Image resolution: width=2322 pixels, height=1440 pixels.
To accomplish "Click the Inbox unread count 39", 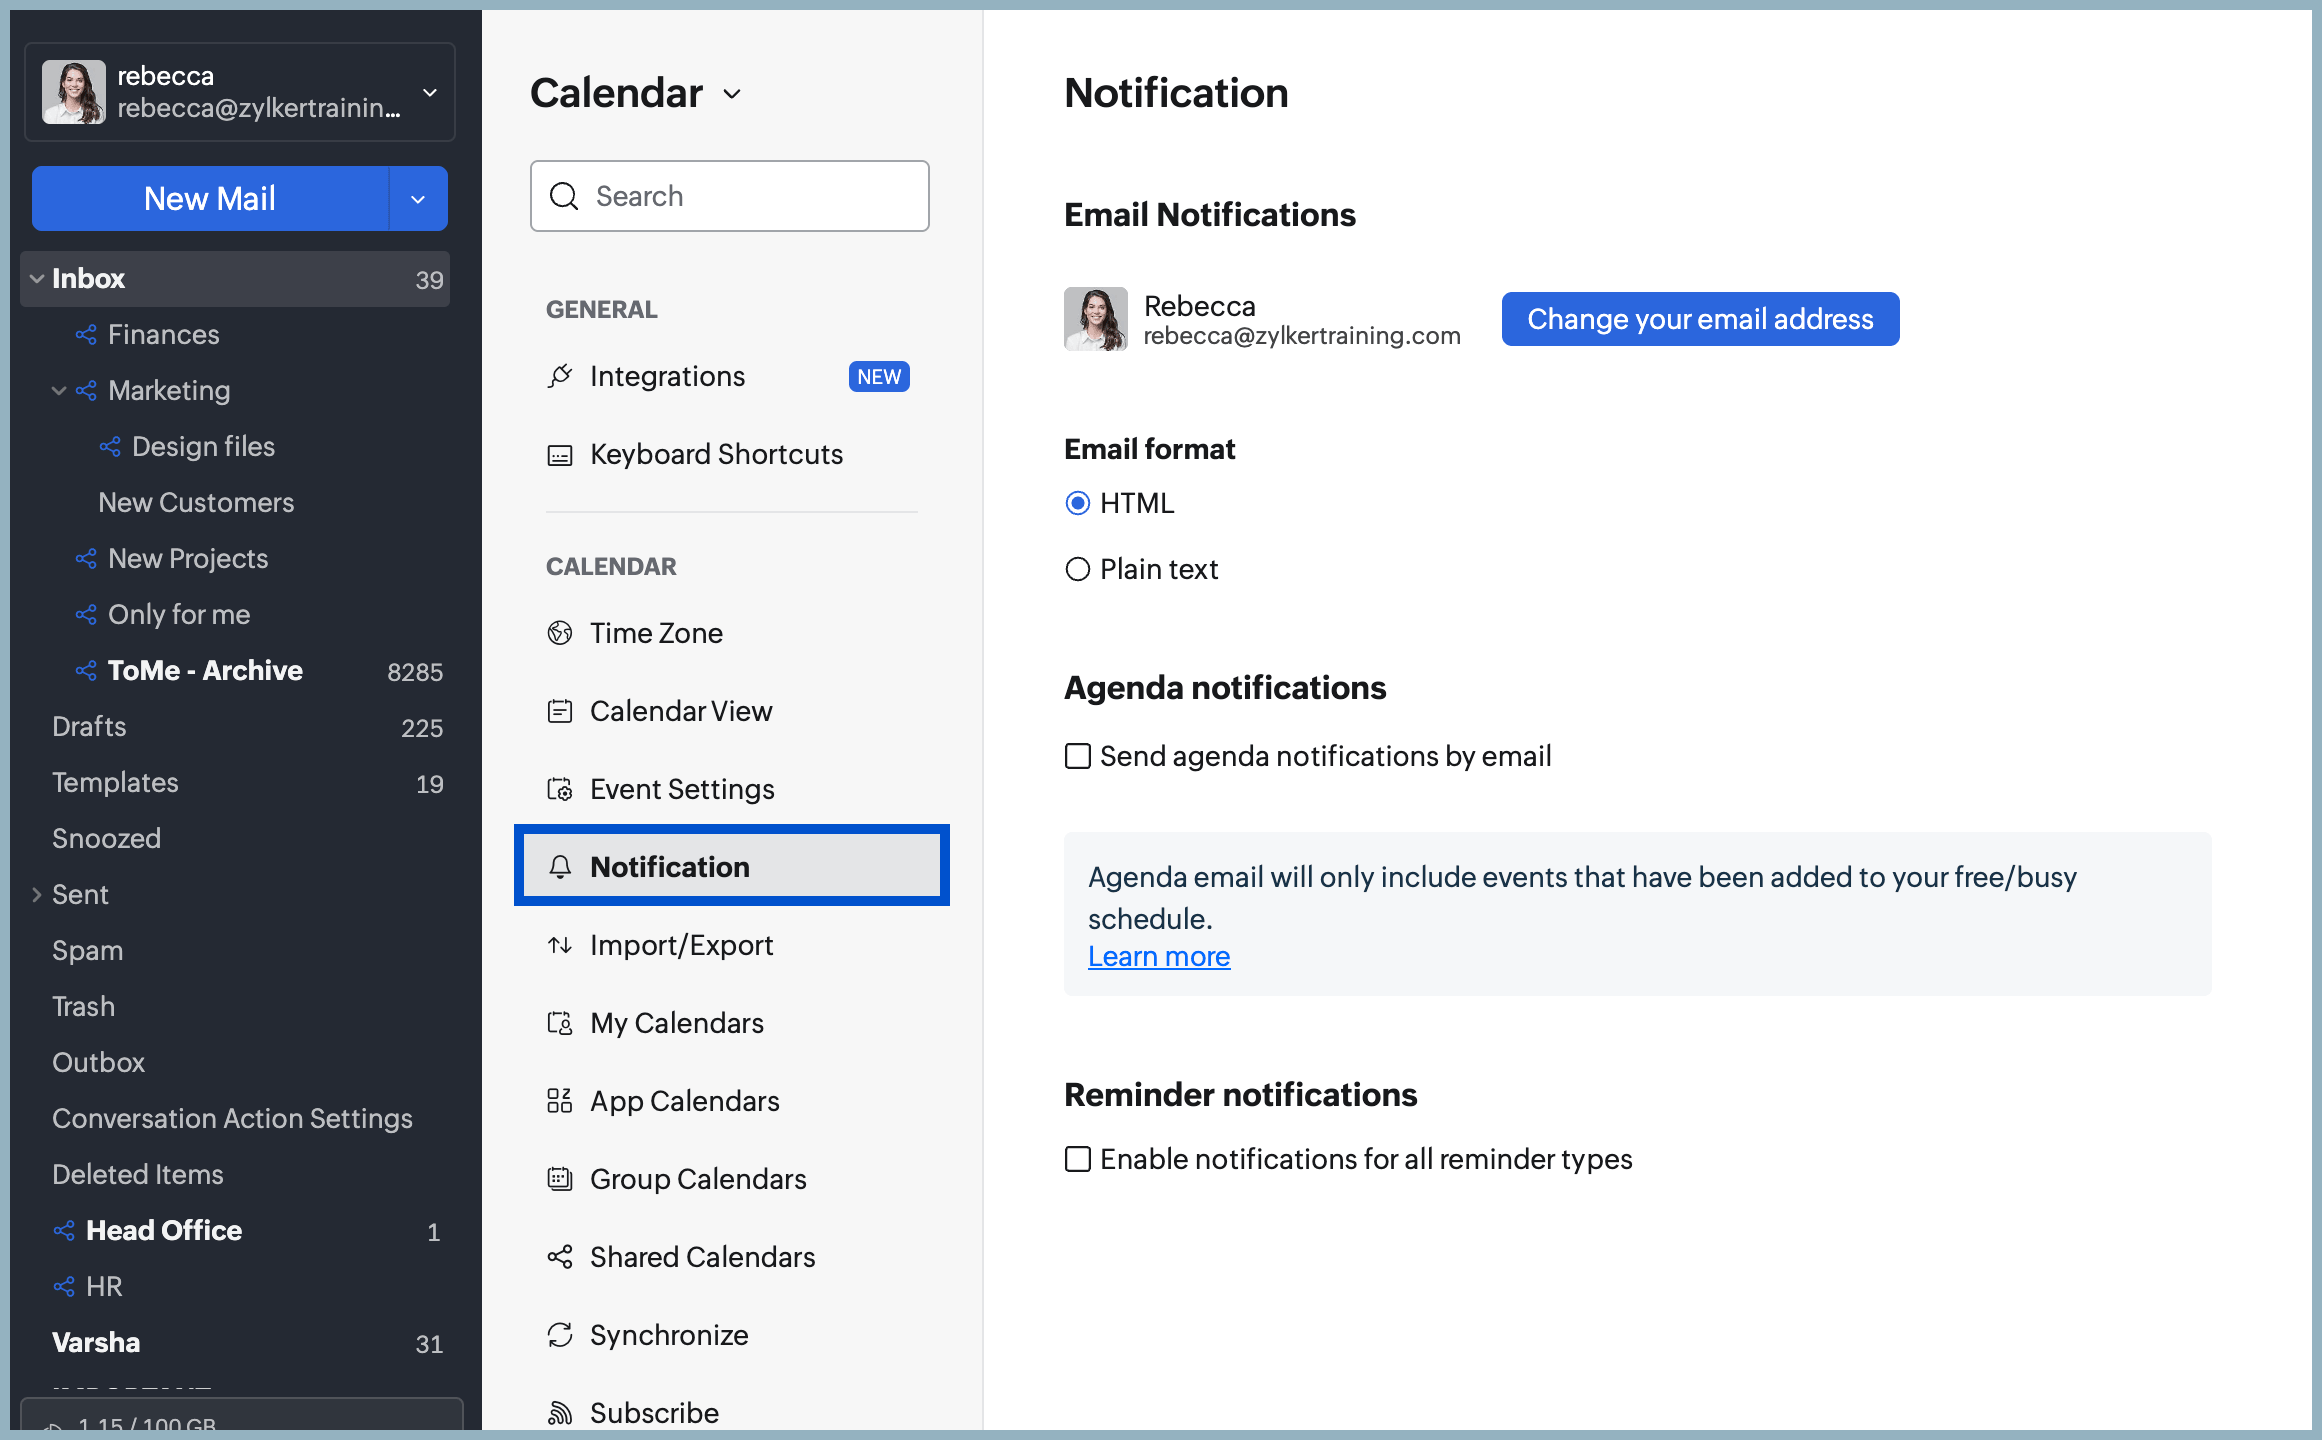I will coord(429,280).
